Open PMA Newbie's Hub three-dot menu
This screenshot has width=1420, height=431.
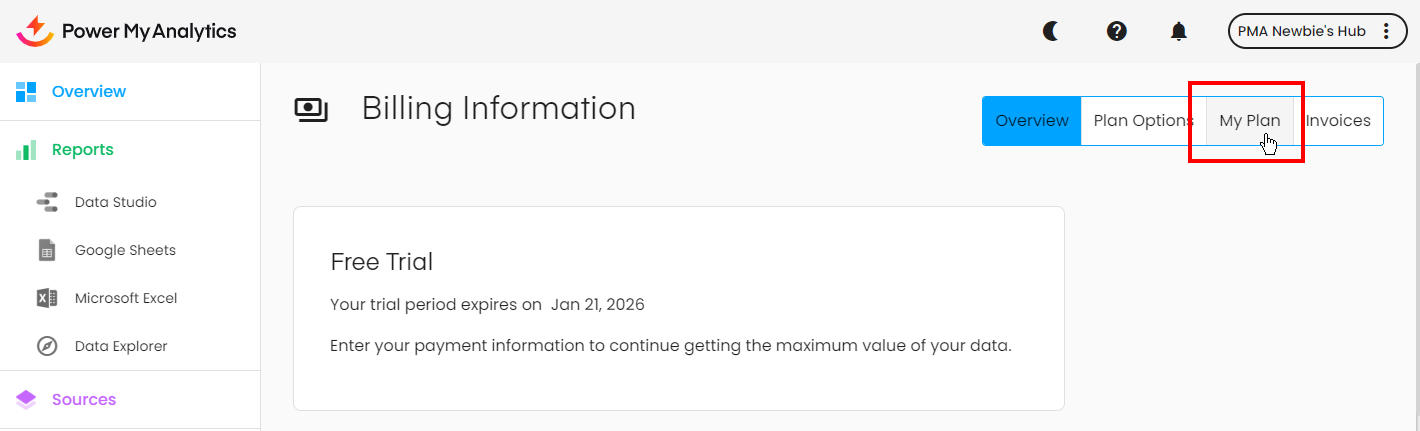1386,31
